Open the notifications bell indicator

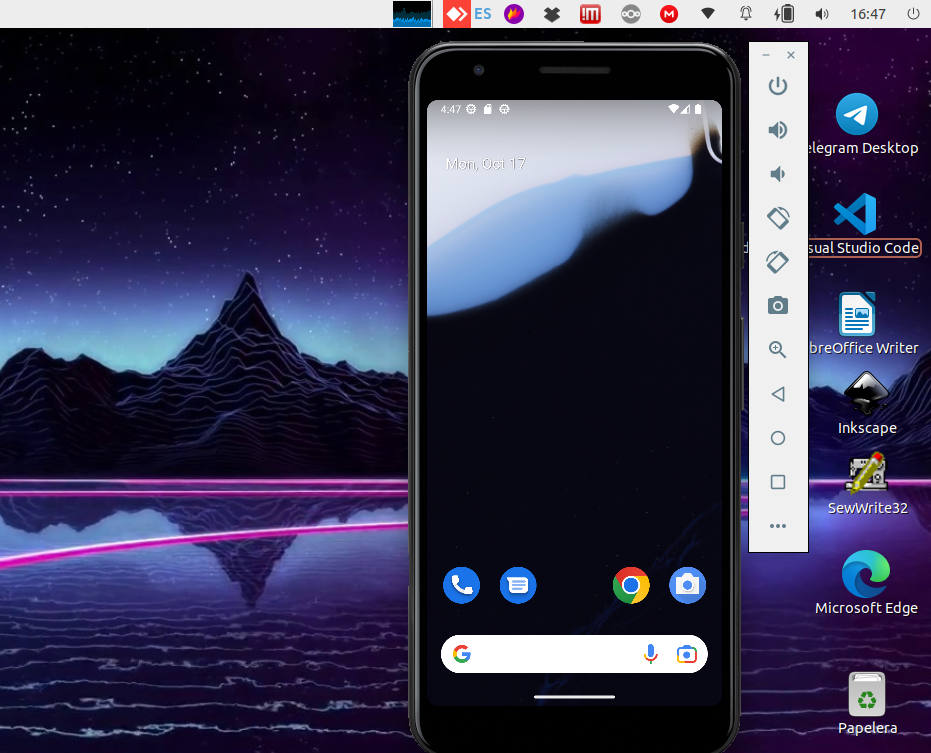click(746, 14)
